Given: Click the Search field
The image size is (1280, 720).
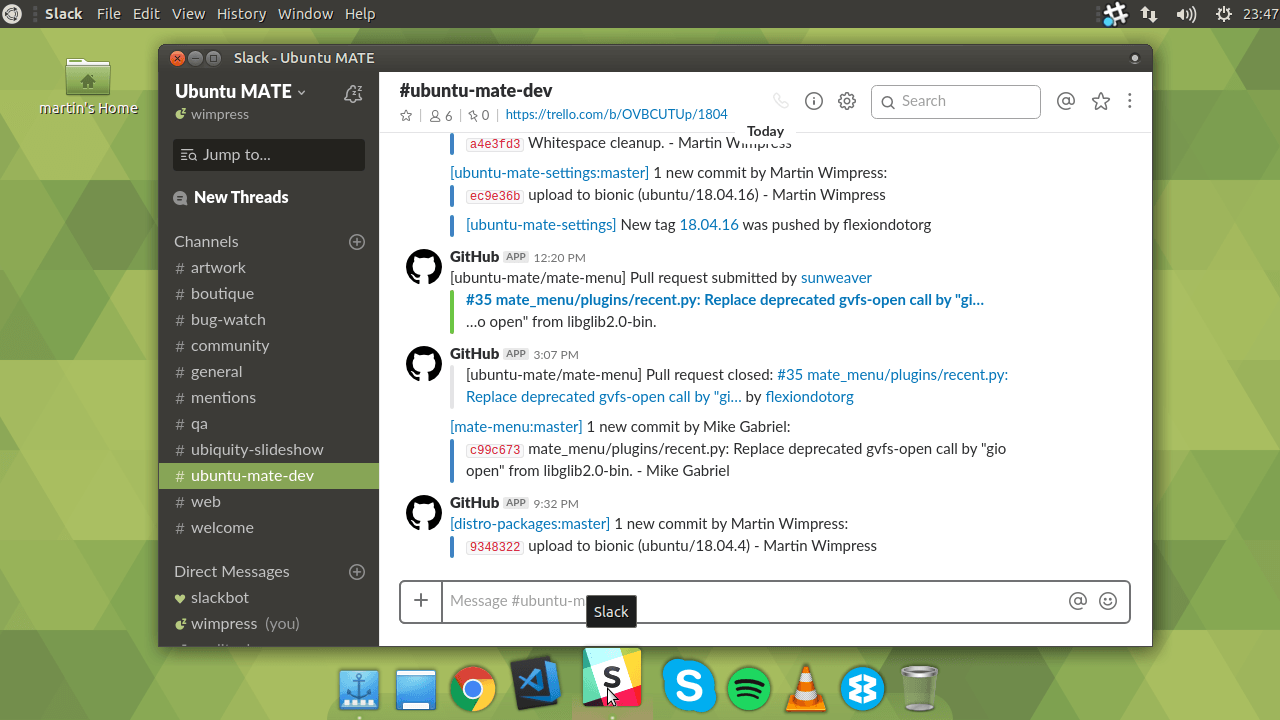Looking at the screenshot, I should [956, 101].
